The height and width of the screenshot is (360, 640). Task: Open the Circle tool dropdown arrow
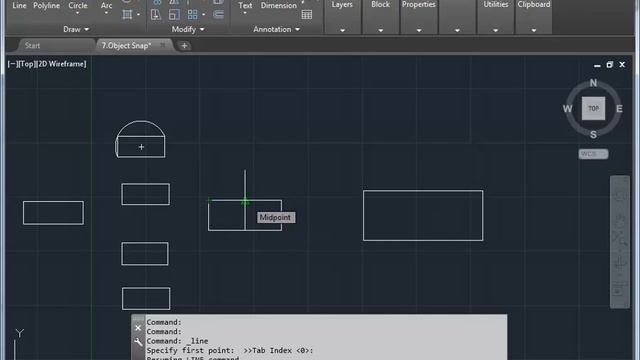coord(78,13)
